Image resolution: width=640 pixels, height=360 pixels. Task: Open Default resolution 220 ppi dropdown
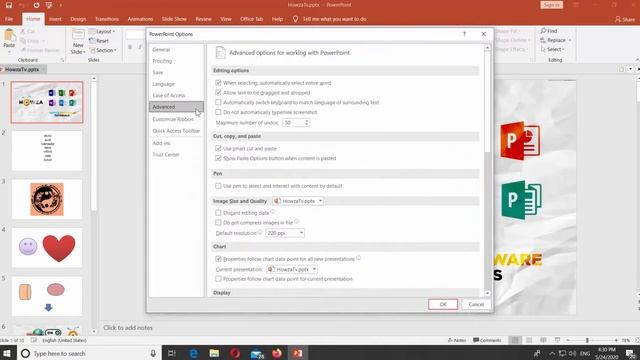[285, 233]
